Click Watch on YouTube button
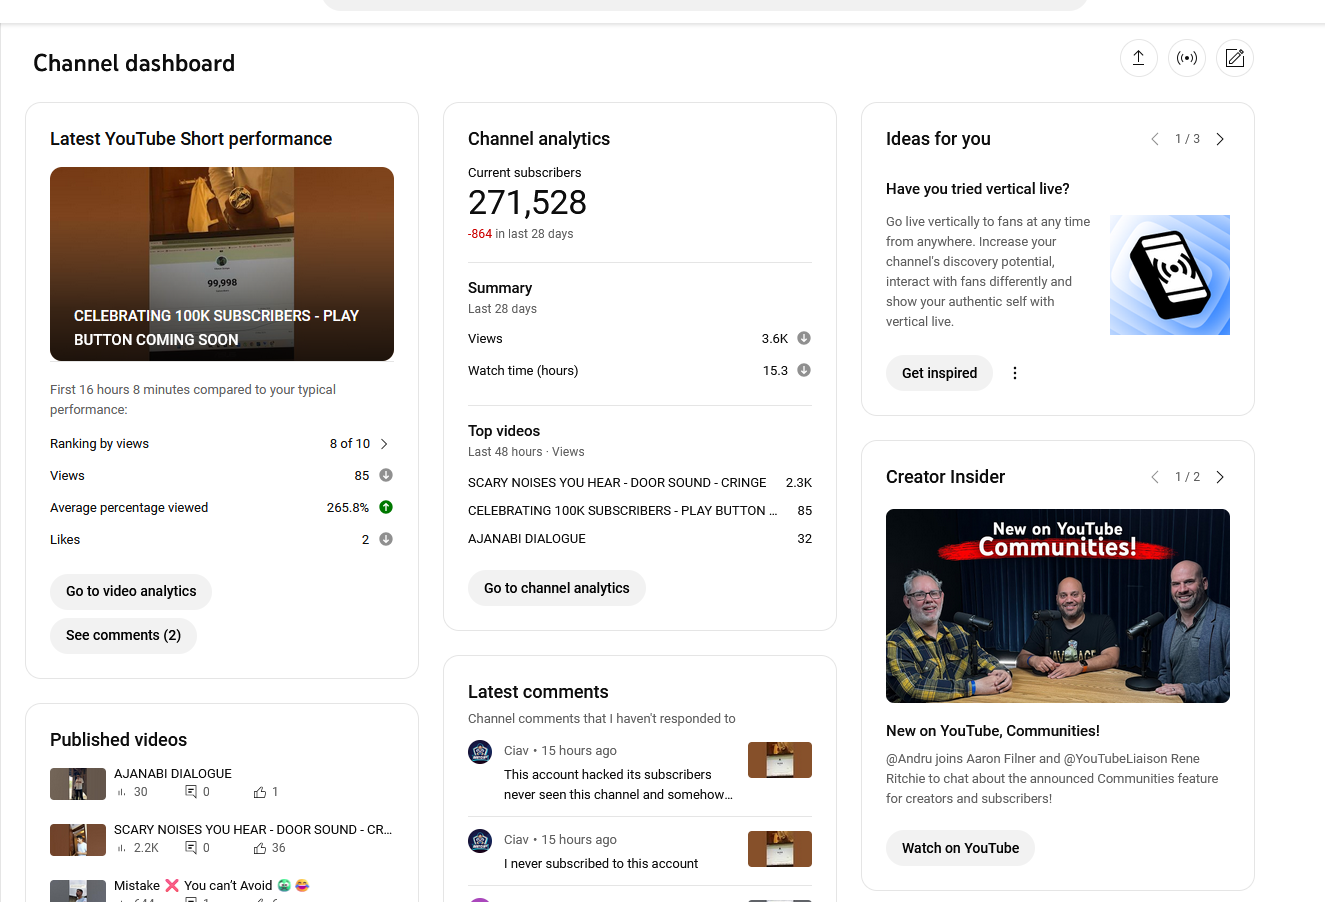 pyautogui.click(x=960, y=848)
